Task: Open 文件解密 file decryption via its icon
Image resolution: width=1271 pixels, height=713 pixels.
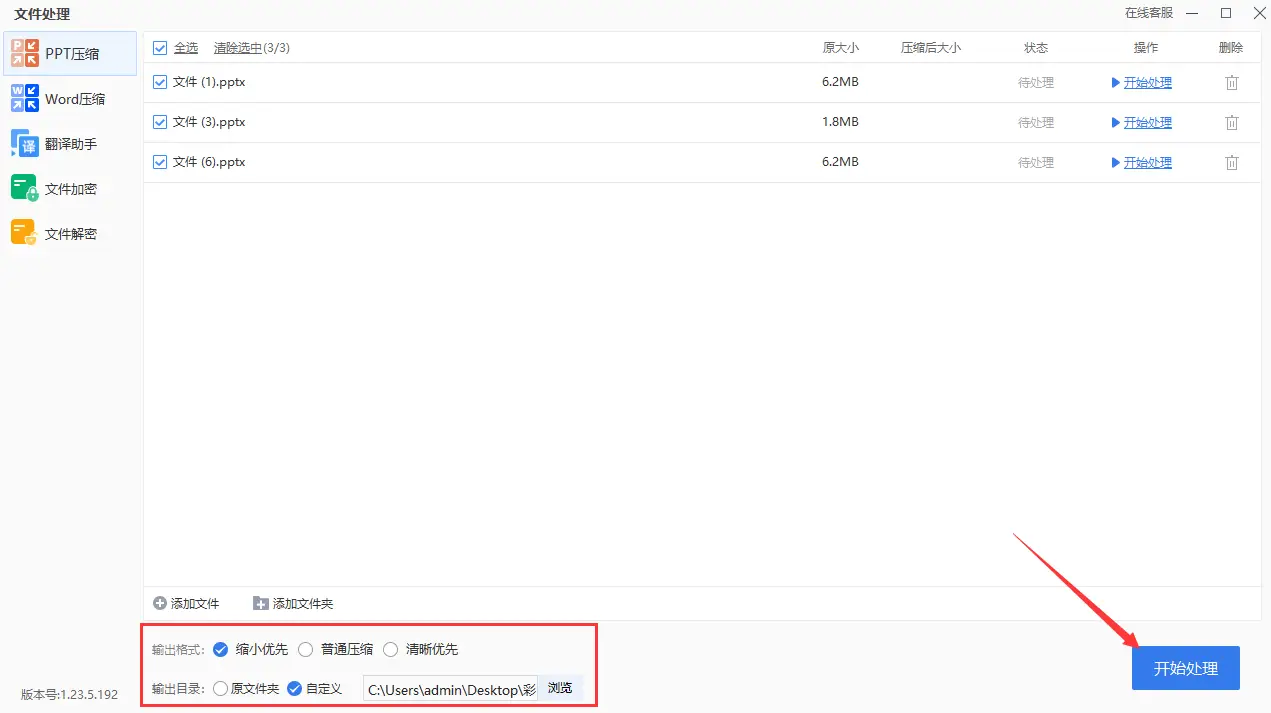Action: coord(23,232)
